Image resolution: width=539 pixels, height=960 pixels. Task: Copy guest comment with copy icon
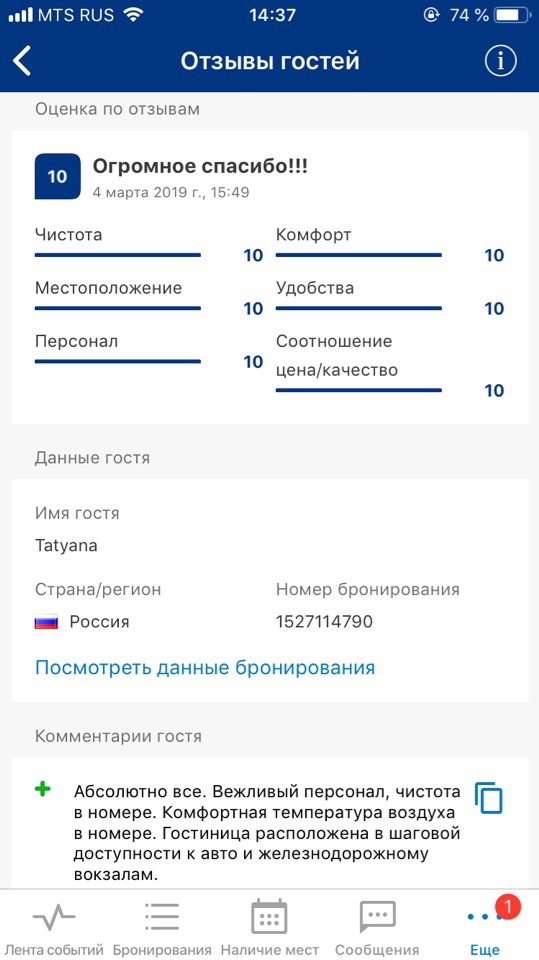click(x=488, y=798)
